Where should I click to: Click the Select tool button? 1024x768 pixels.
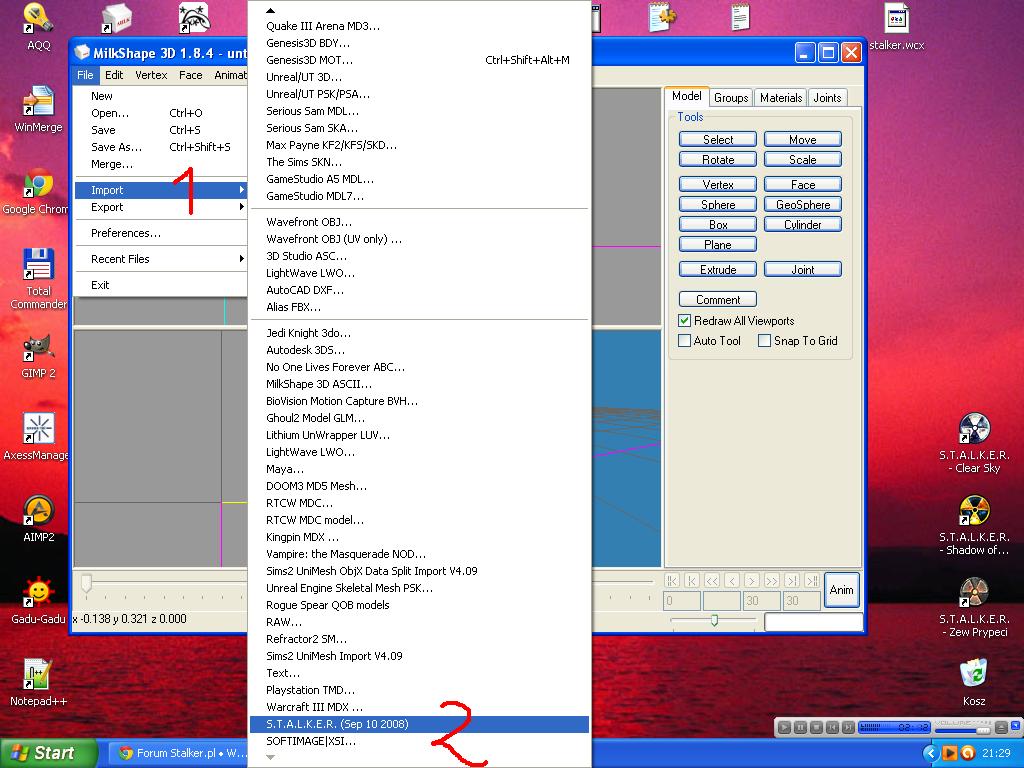pos(718,139)
